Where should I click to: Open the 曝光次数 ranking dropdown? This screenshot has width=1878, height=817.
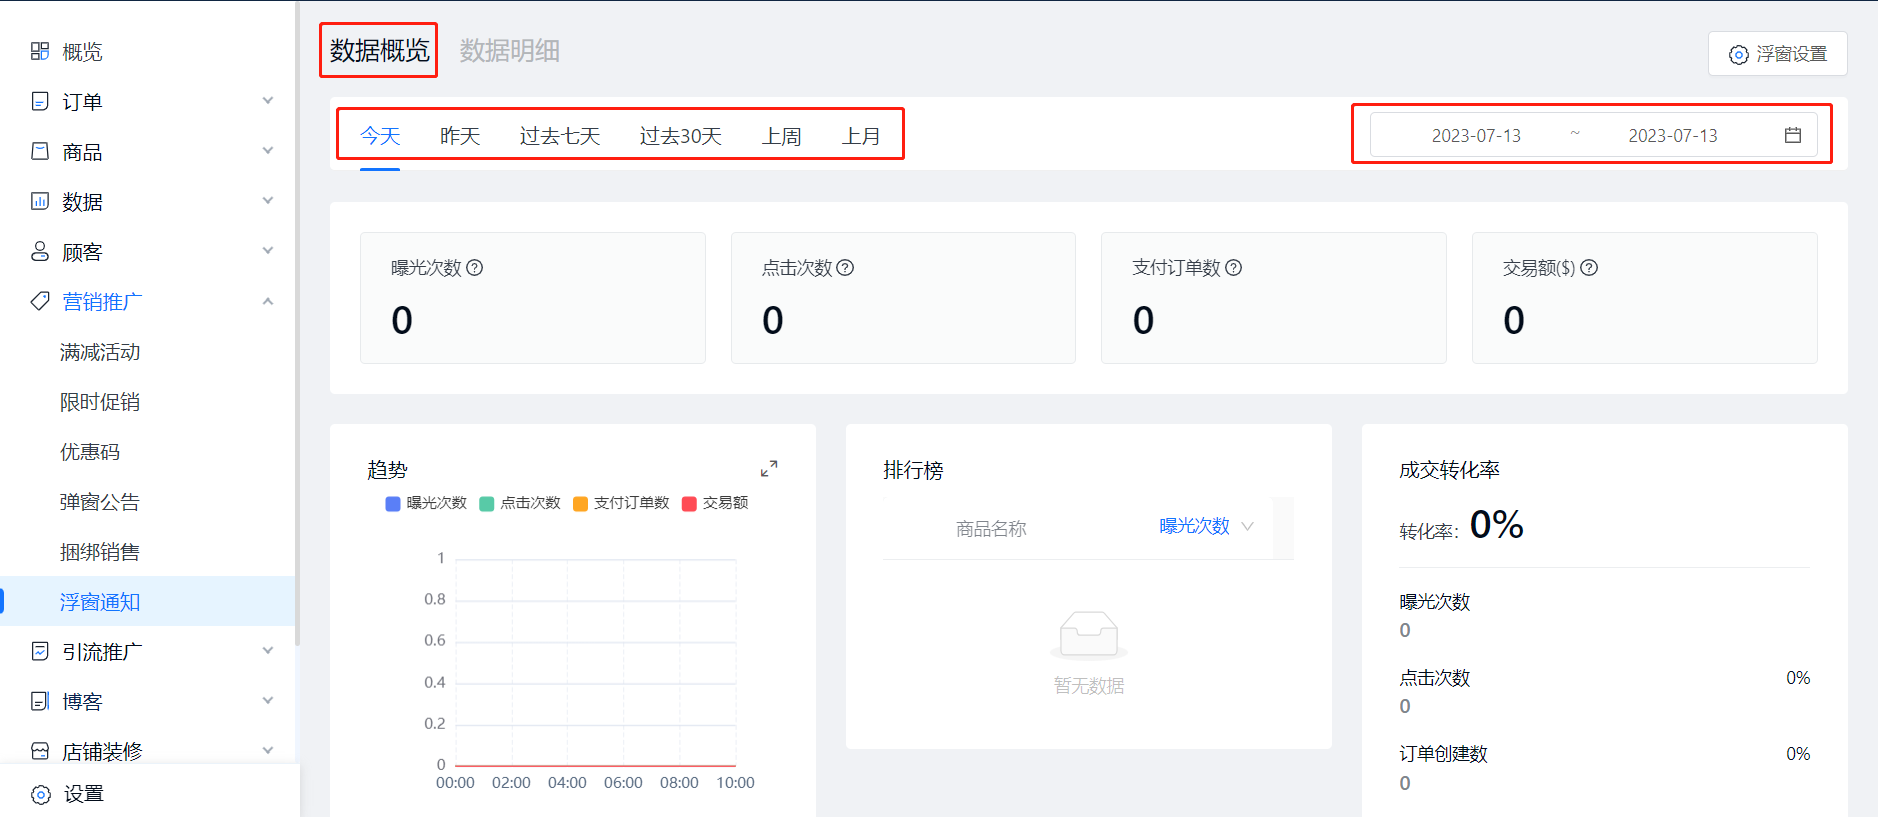[1206, 527]
